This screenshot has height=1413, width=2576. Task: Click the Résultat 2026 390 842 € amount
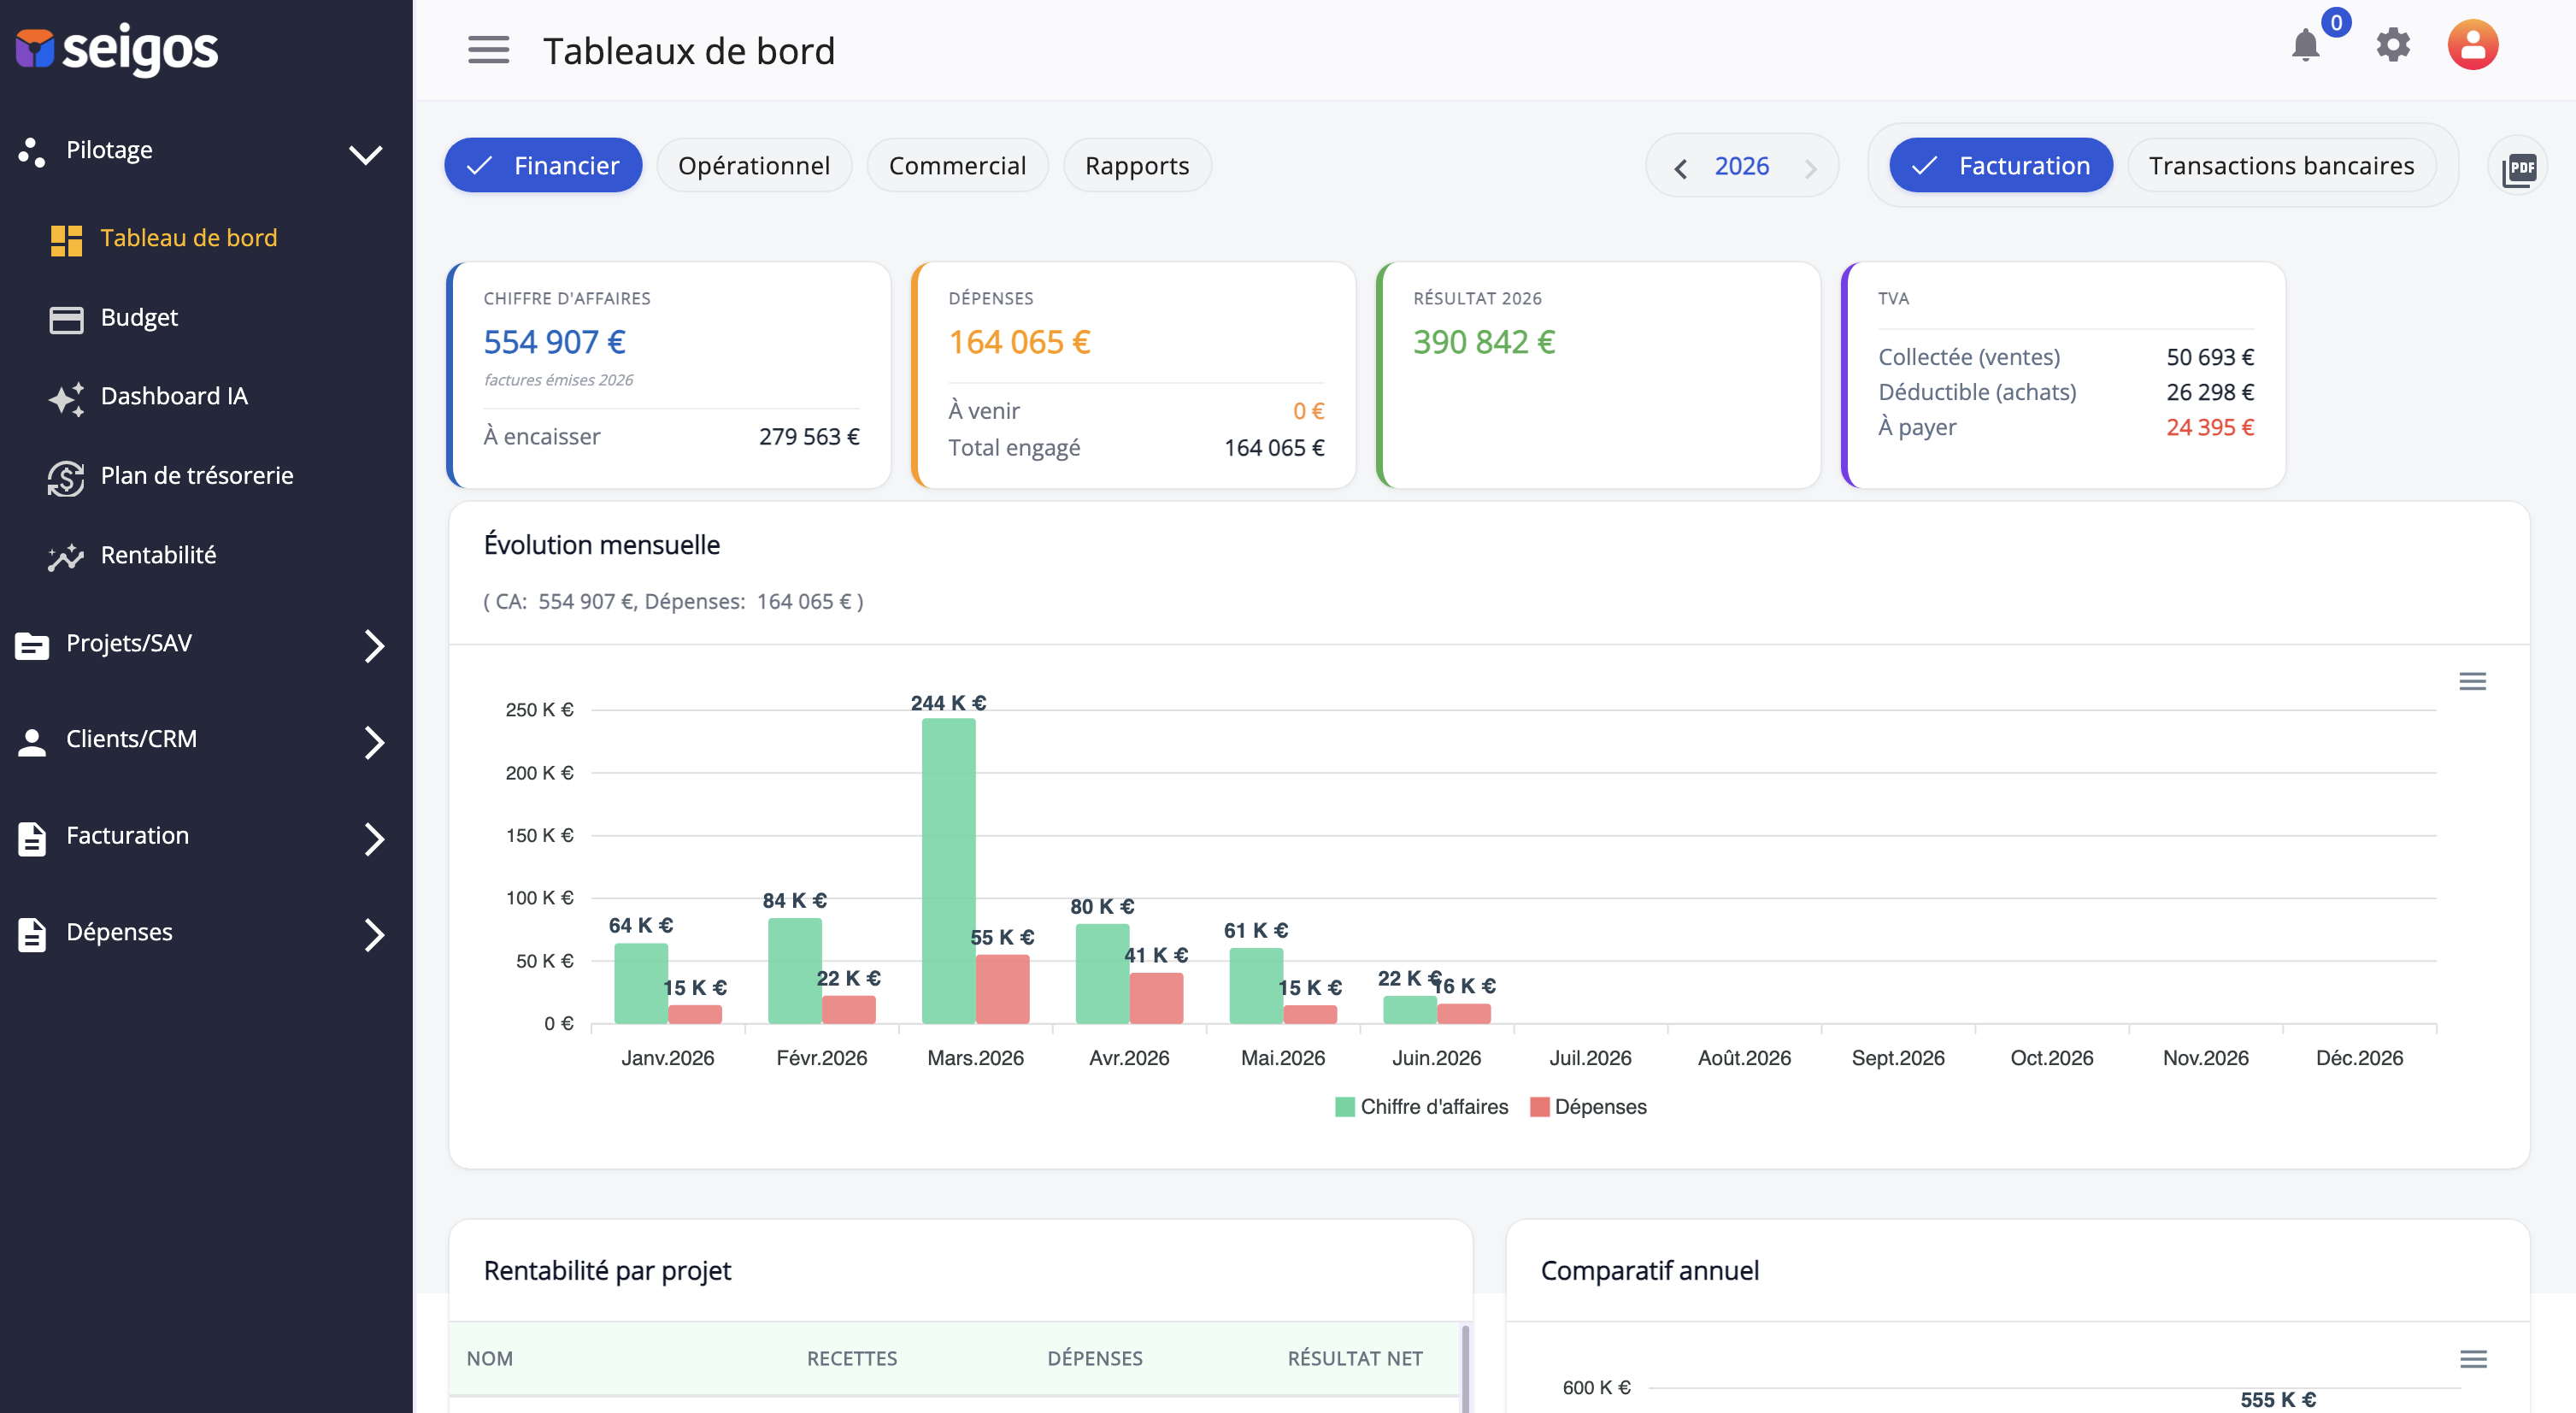[x=1484, y=343]
